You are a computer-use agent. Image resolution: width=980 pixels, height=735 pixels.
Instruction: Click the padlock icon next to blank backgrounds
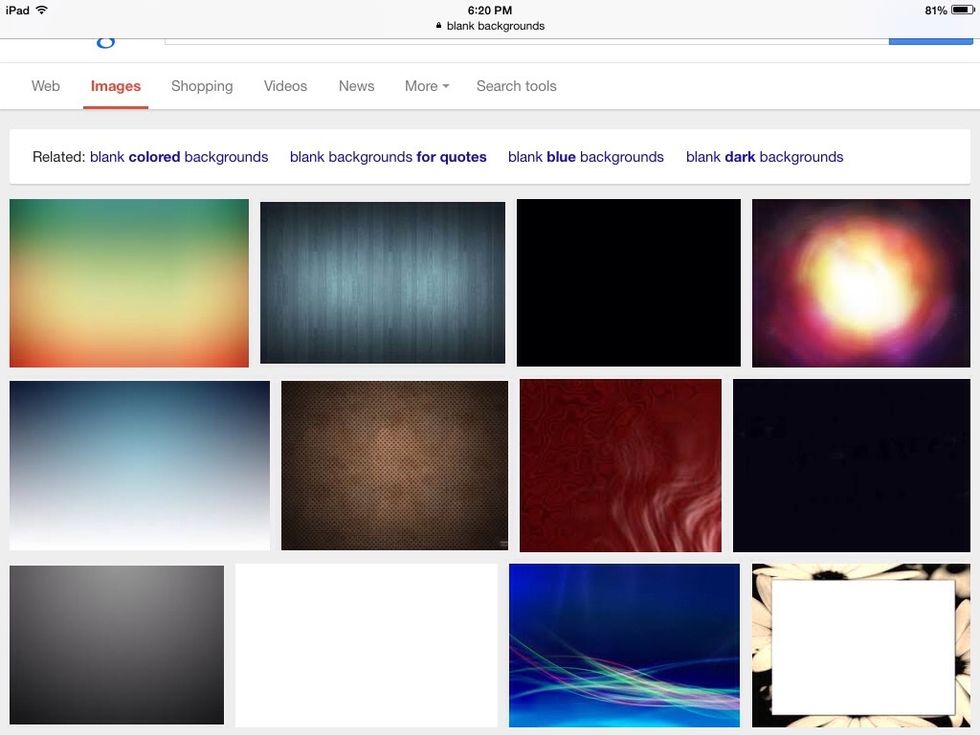tap(437, 25)
